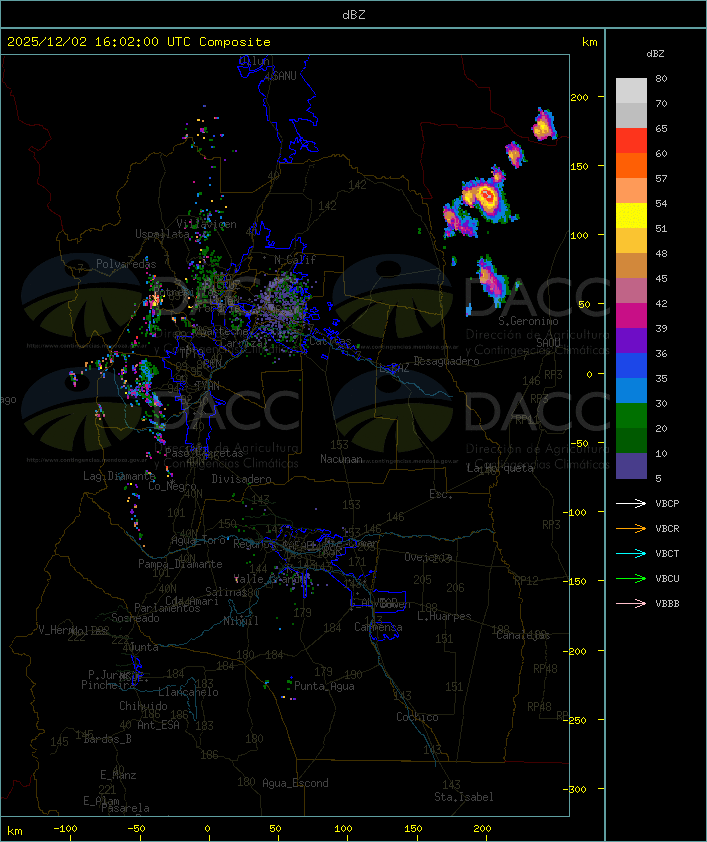
Task: Click the cyan VBCT arrow icon
Action: tap(631, 554)
